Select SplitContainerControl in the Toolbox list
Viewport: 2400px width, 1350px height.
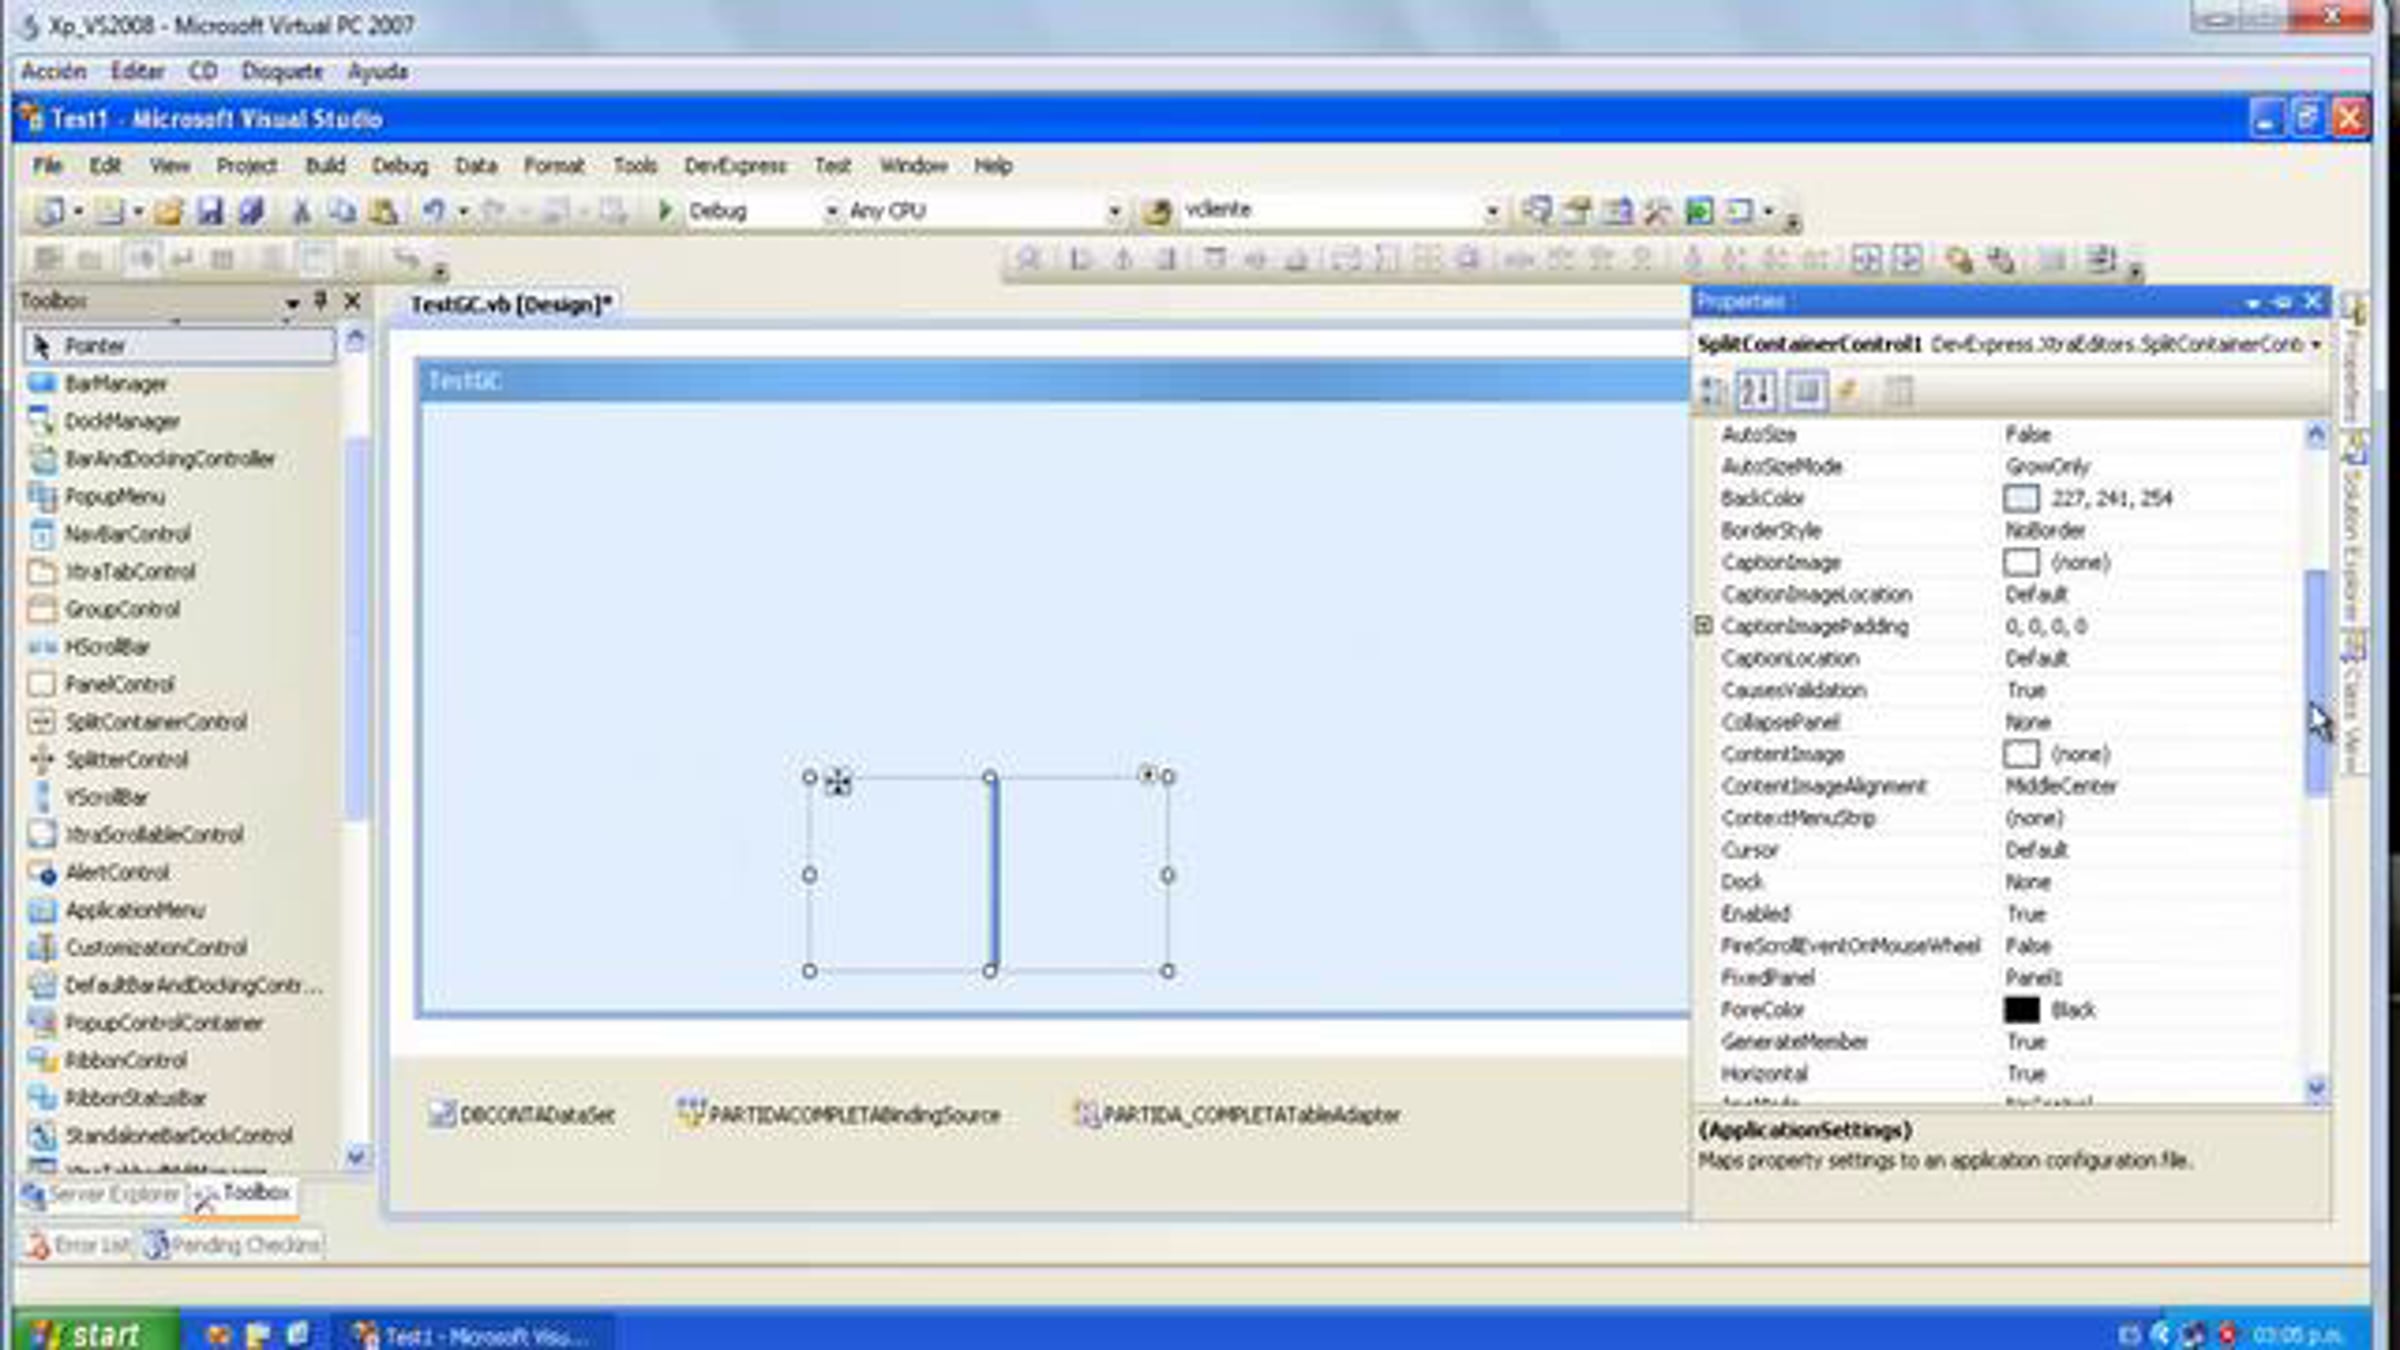coord(179,722)
